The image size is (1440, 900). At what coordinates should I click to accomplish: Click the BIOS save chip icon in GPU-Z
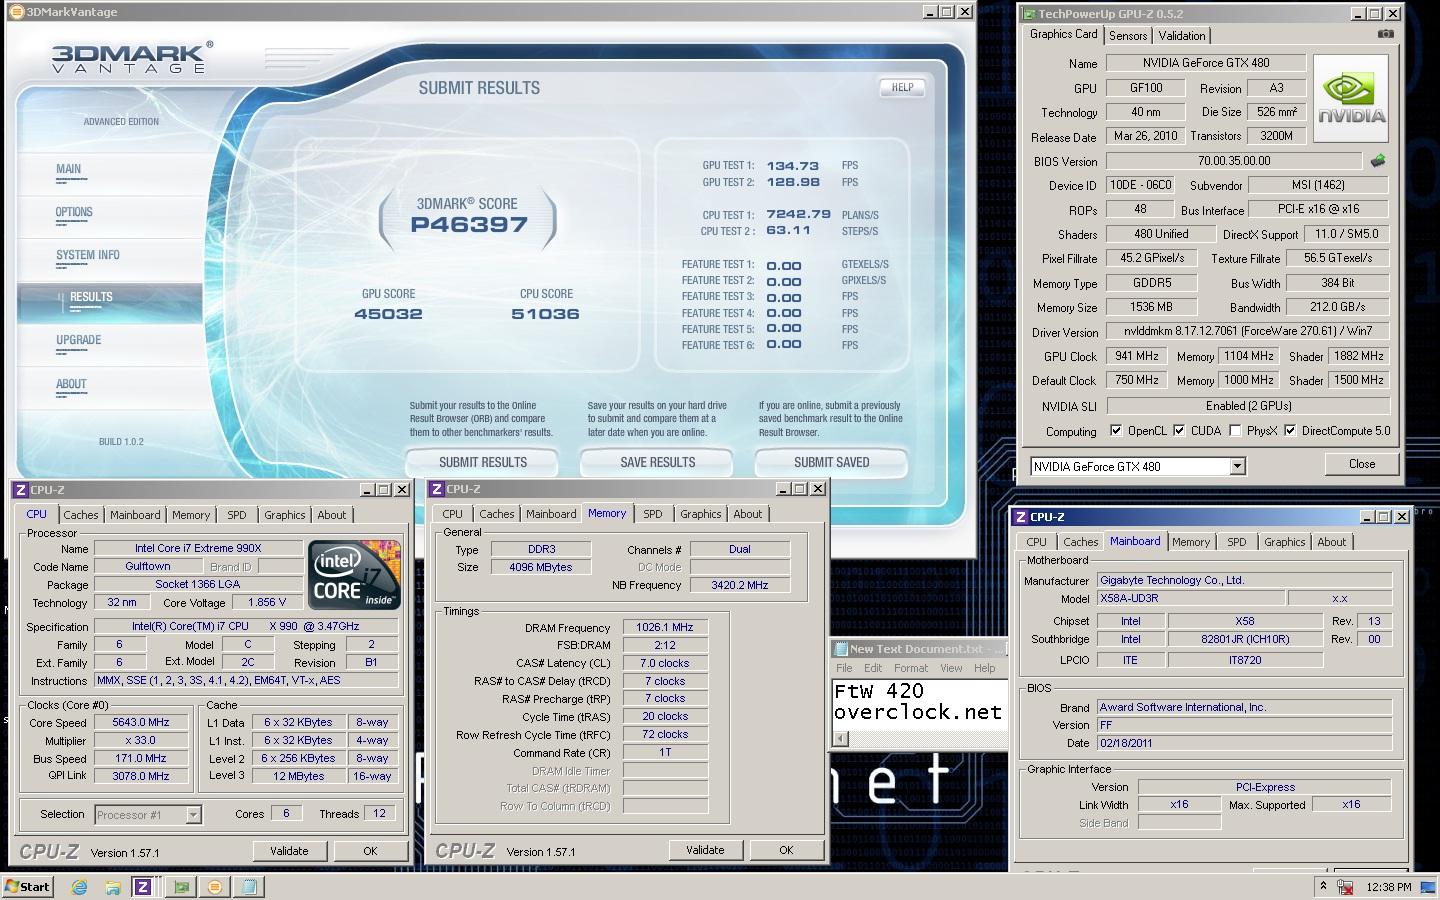1378,160
